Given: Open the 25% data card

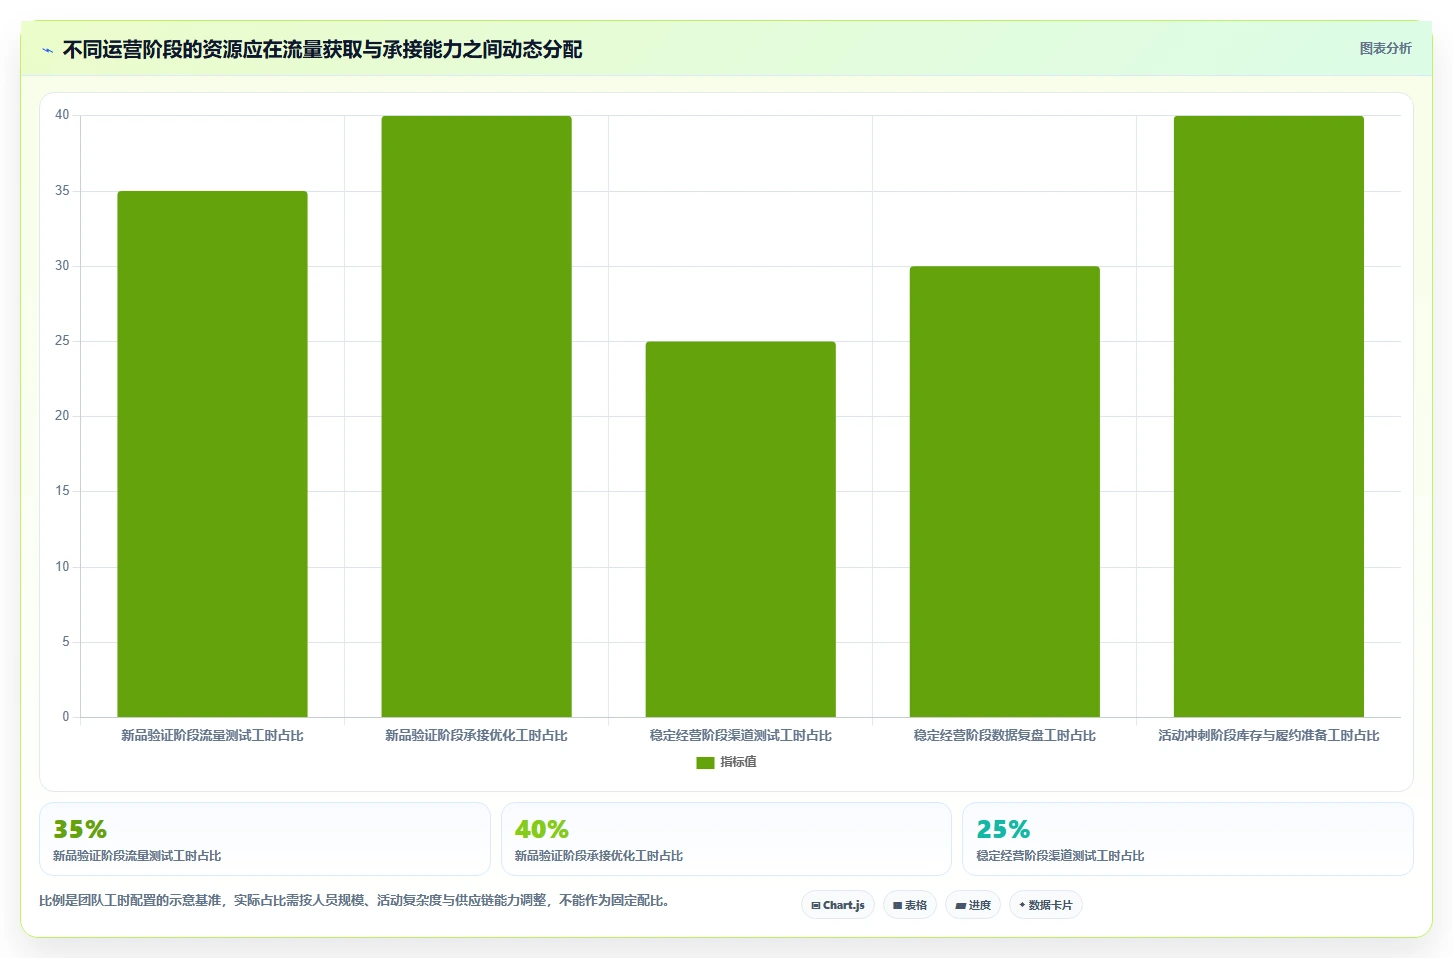Looking at the screenshot, I should point(1188,839).
